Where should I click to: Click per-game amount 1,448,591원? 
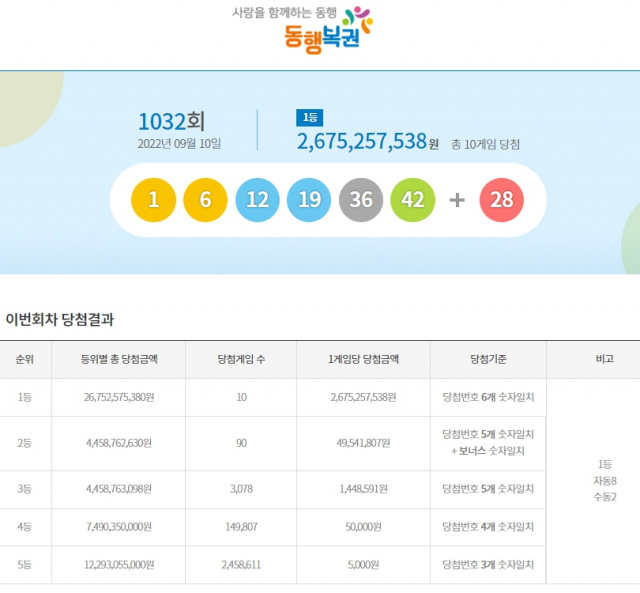363,489
